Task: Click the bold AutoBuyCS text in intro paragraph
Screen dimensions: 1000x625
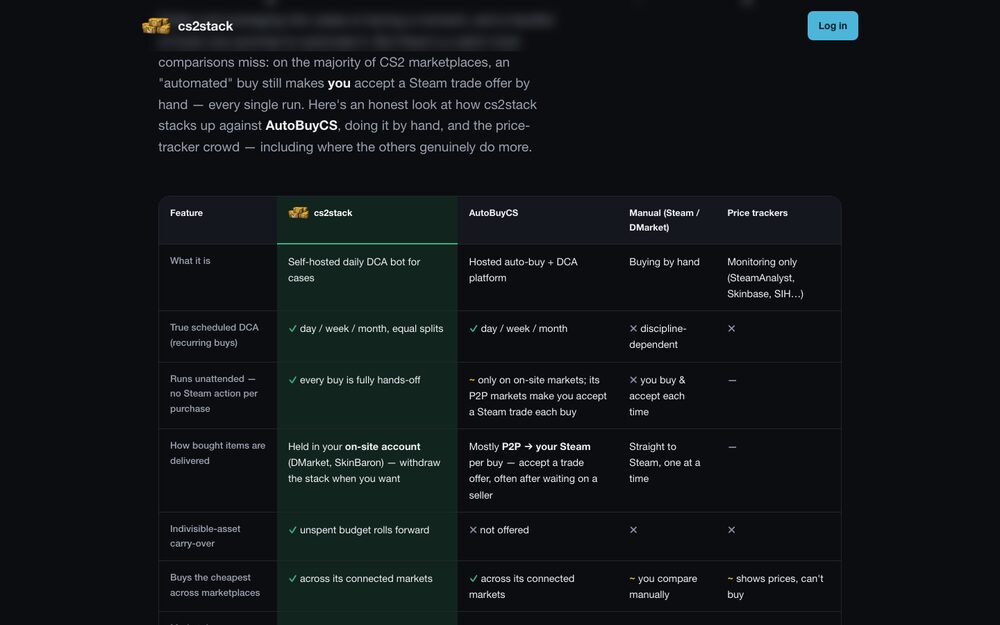Action: coord(301,126)
